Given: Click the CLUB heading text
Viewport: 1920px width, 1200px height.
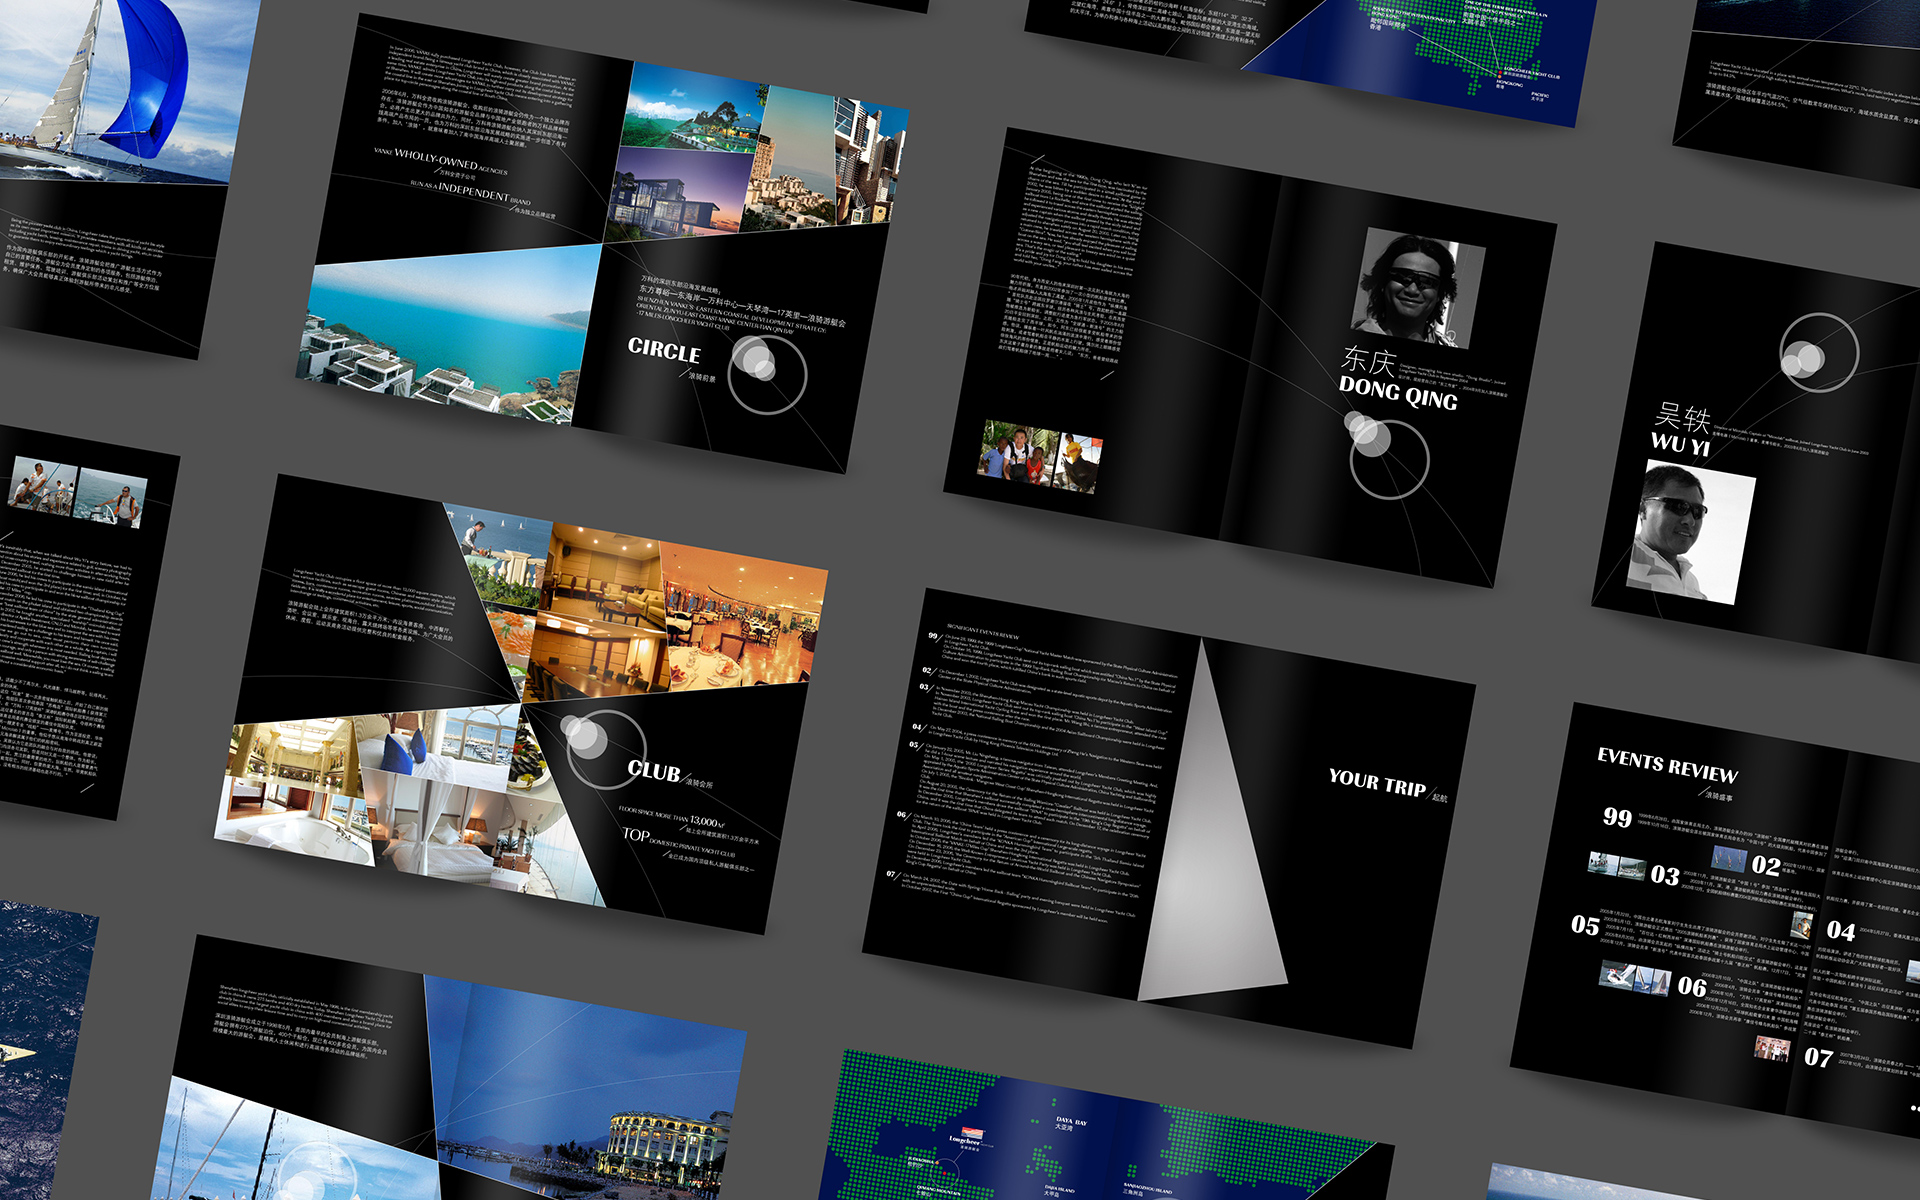Looking at the screenshot, I should pyautogui.click(x=654, y=770).
